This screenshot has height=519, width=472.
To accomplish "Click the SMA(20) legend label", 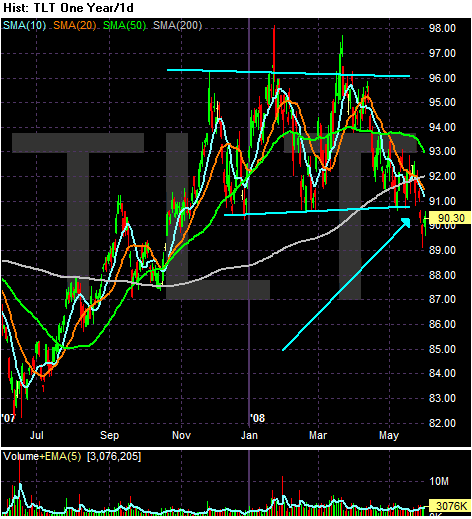I will point(74,25).
